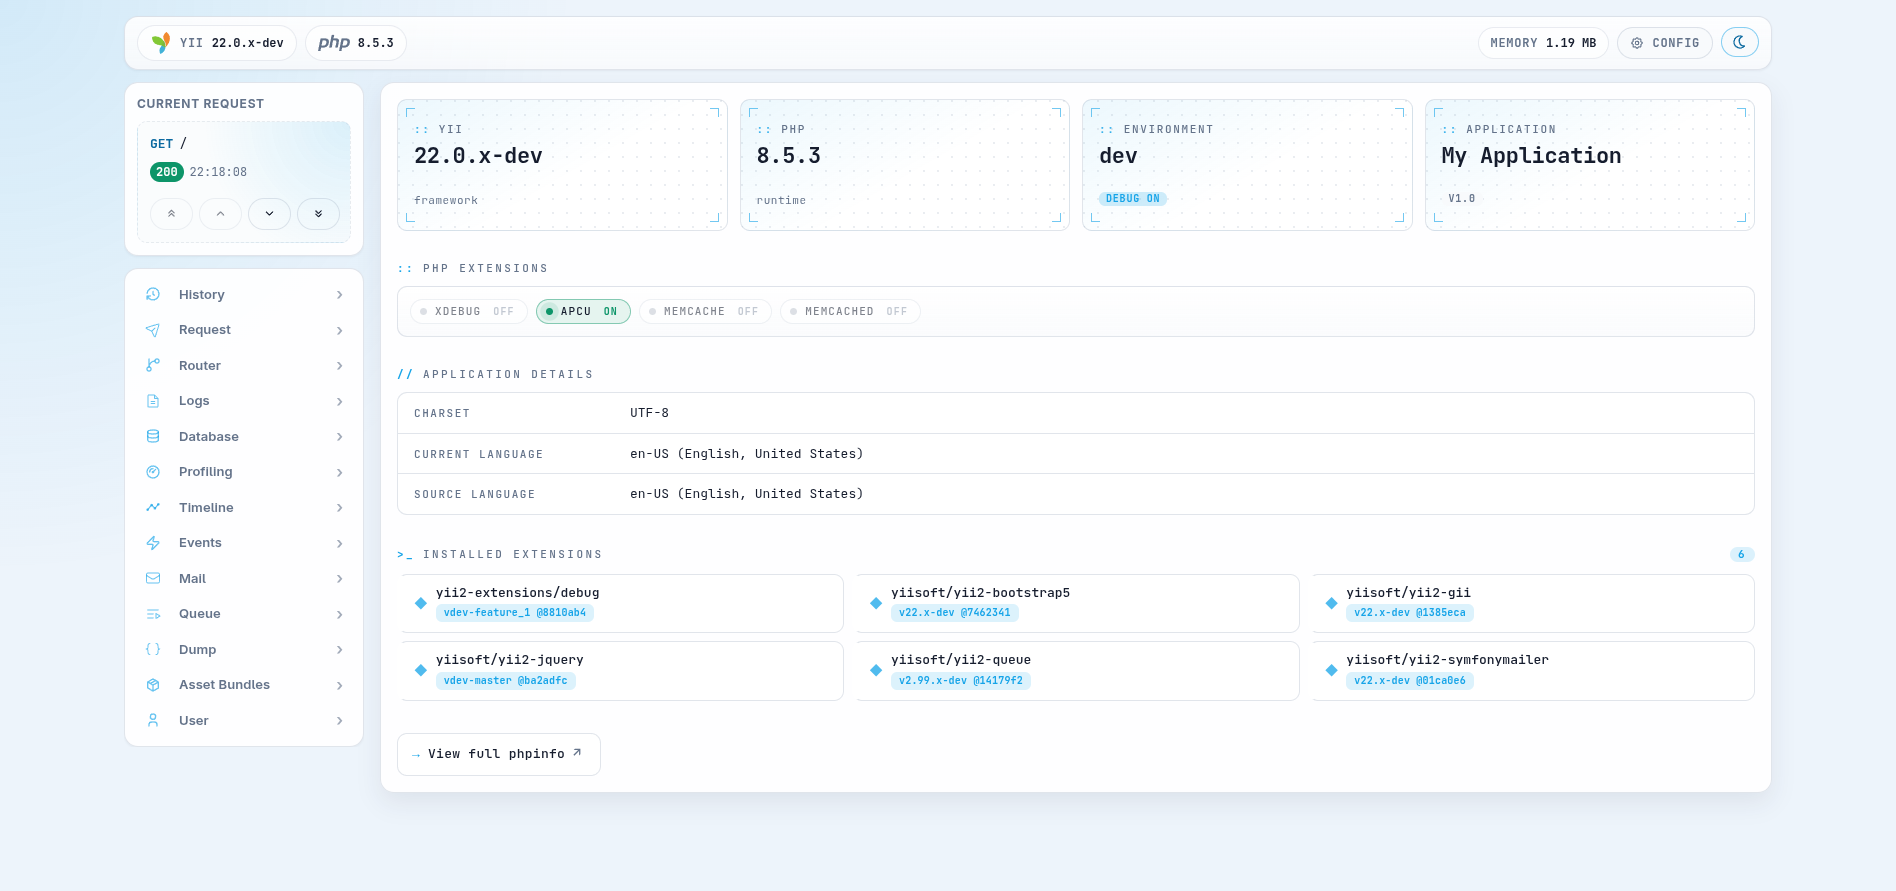Click the Router branch icon
Viewport: 1896px width, 891px height.
(153, 365)
